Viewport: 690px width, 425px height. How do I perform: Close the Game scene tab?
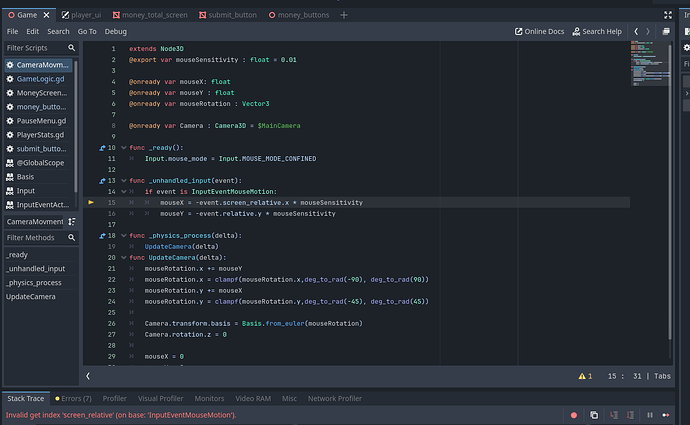click(46, 15)
